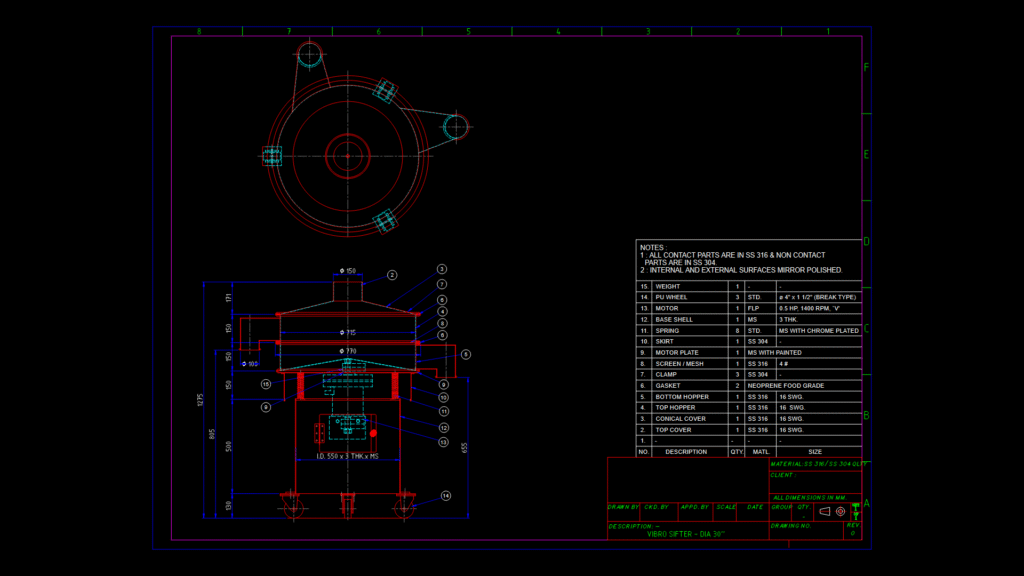The height and width of the screenshot is (576, 1024).
Task: Click the 'CLAMP' row description
Action: click(666, 375)
